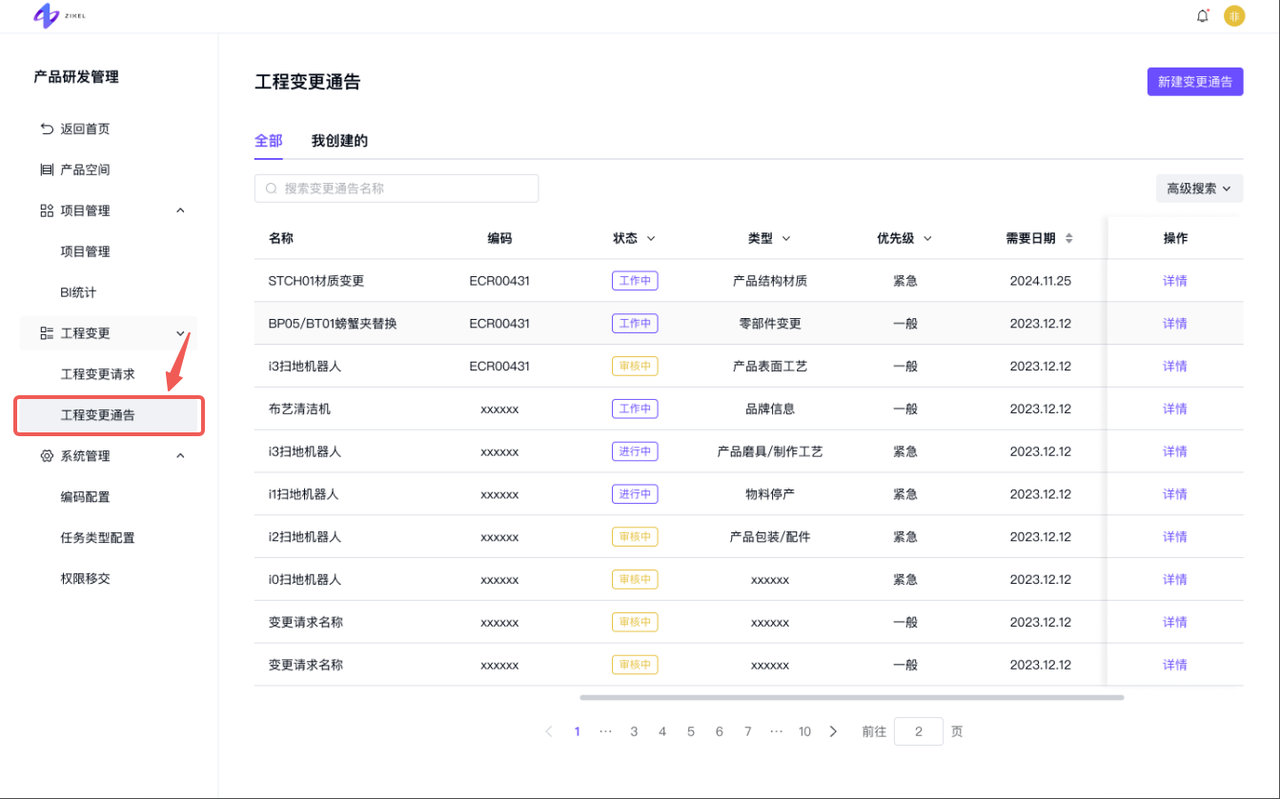This screenshot has height=799, width=1280.
Task: Open the user avatar menu
Action: (1234, 15)
